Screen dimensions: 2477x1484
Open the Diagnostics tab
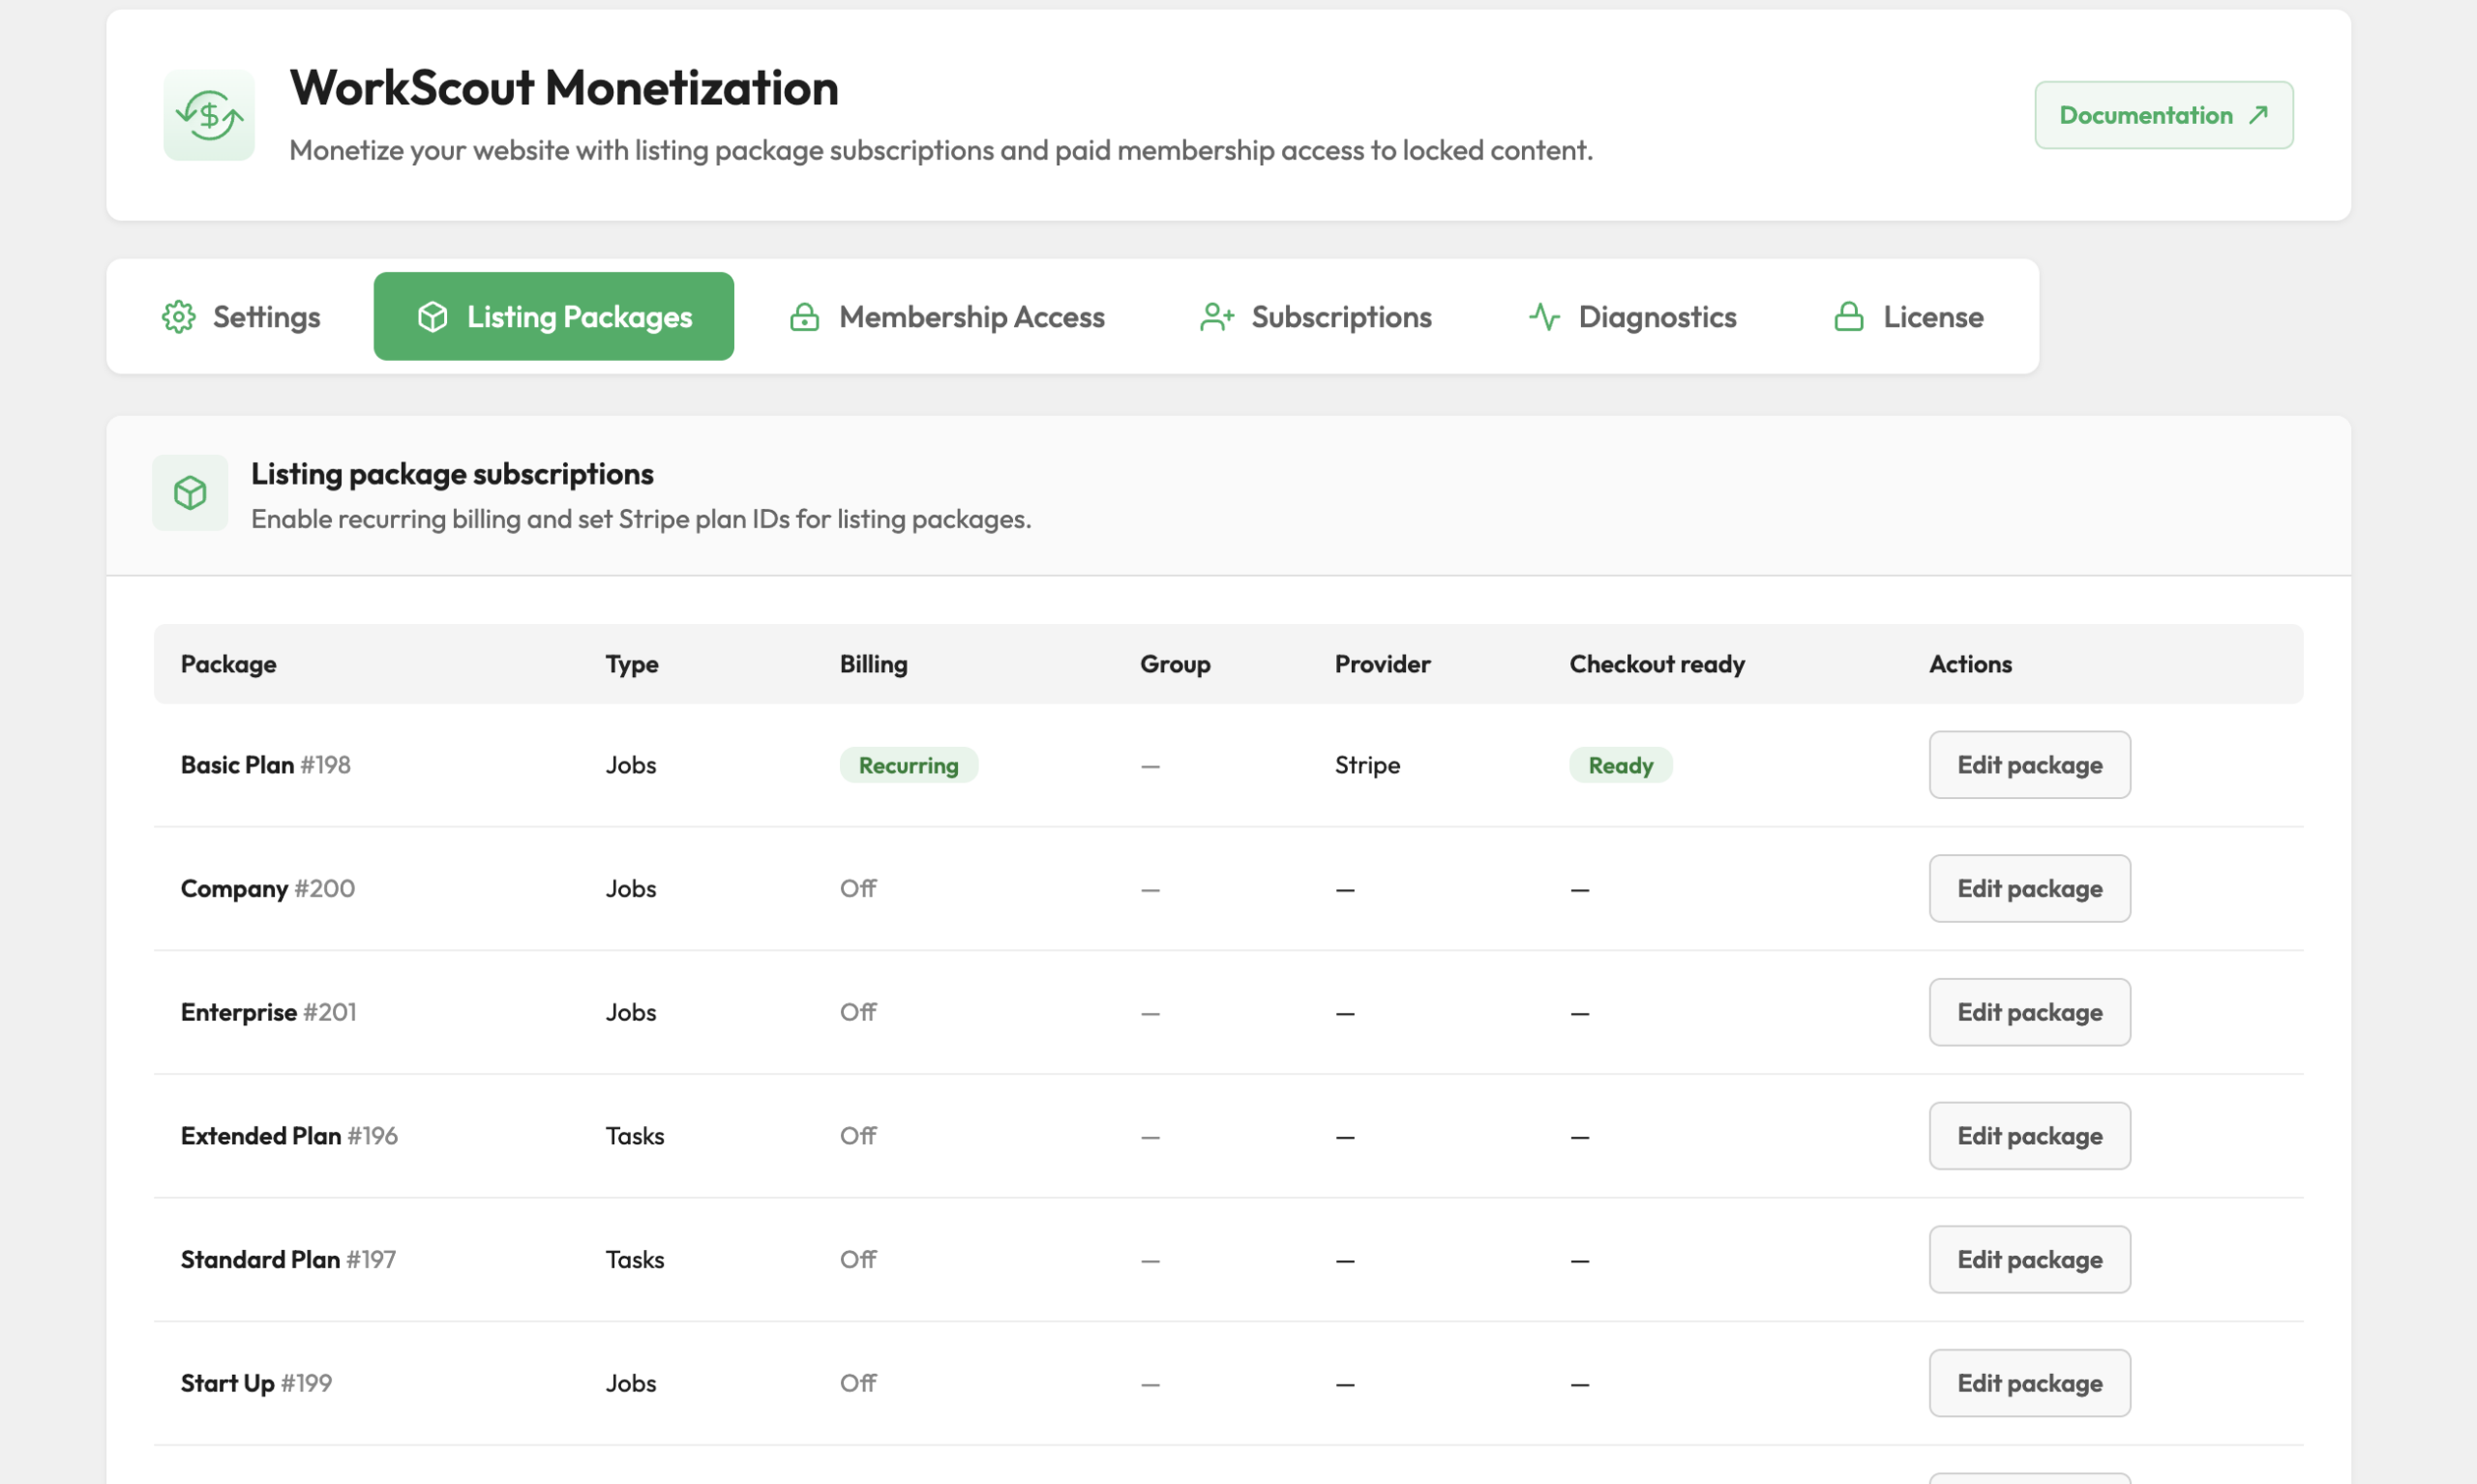1632,317
